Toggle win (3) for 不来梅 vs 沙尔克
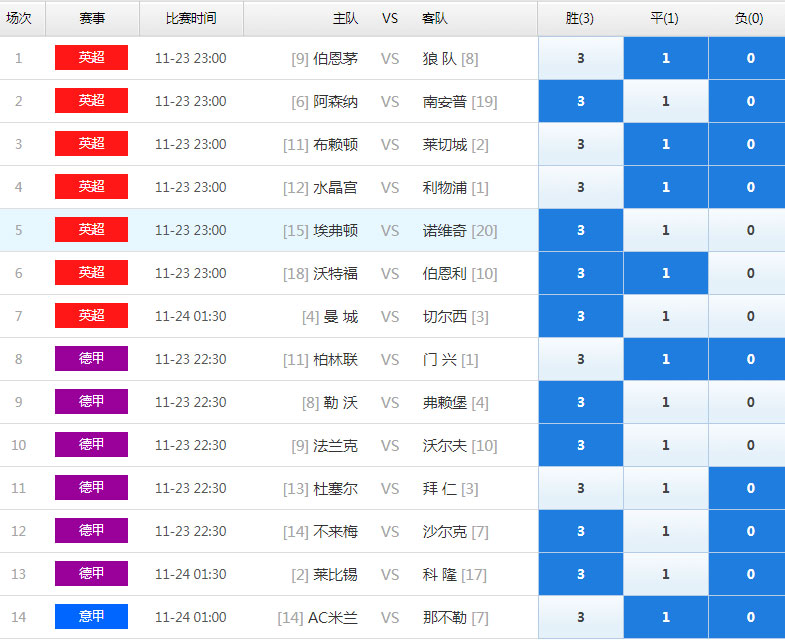 581,532
